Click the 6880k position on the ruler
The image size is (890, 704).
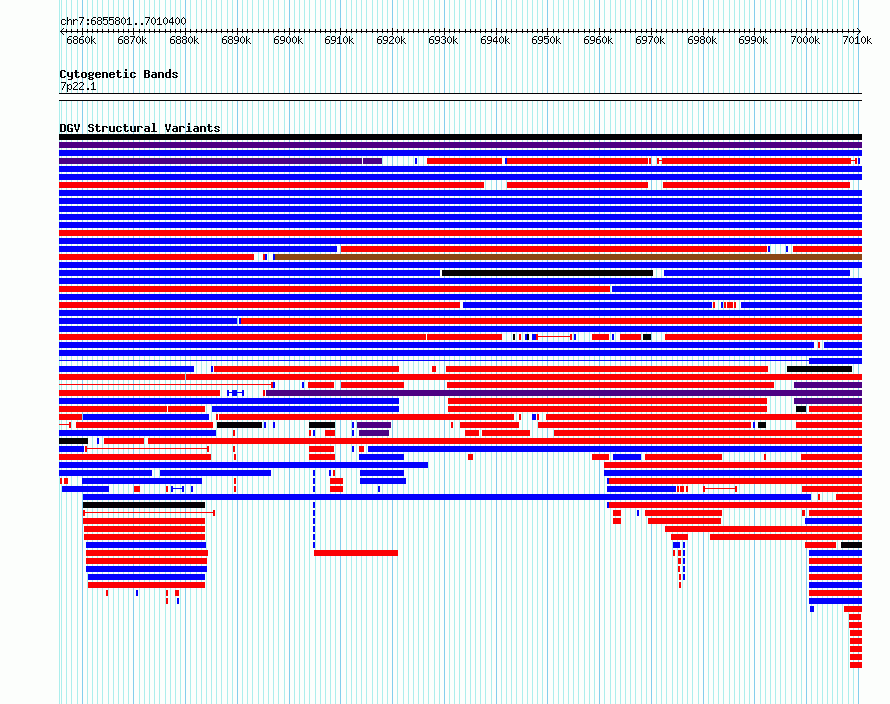click(x=184, y=40)
